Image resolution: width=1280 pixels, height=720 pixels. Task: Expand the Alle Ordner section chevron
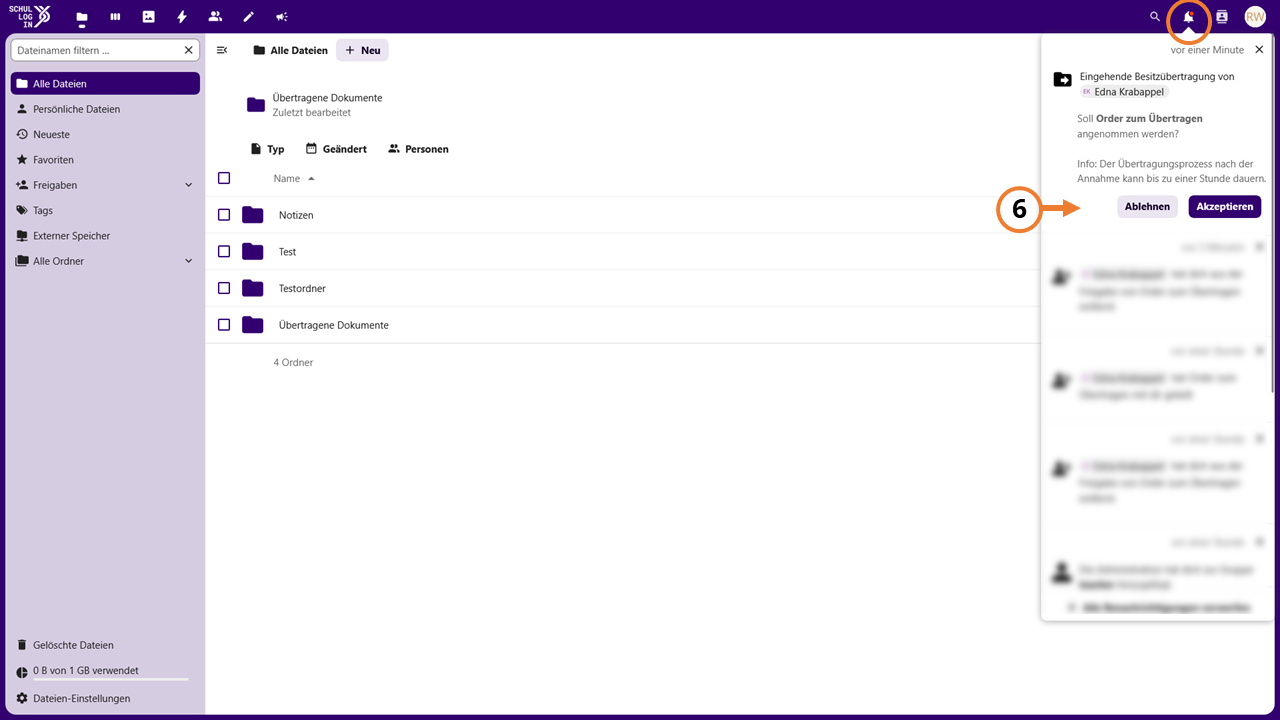[x=189, y=261]
